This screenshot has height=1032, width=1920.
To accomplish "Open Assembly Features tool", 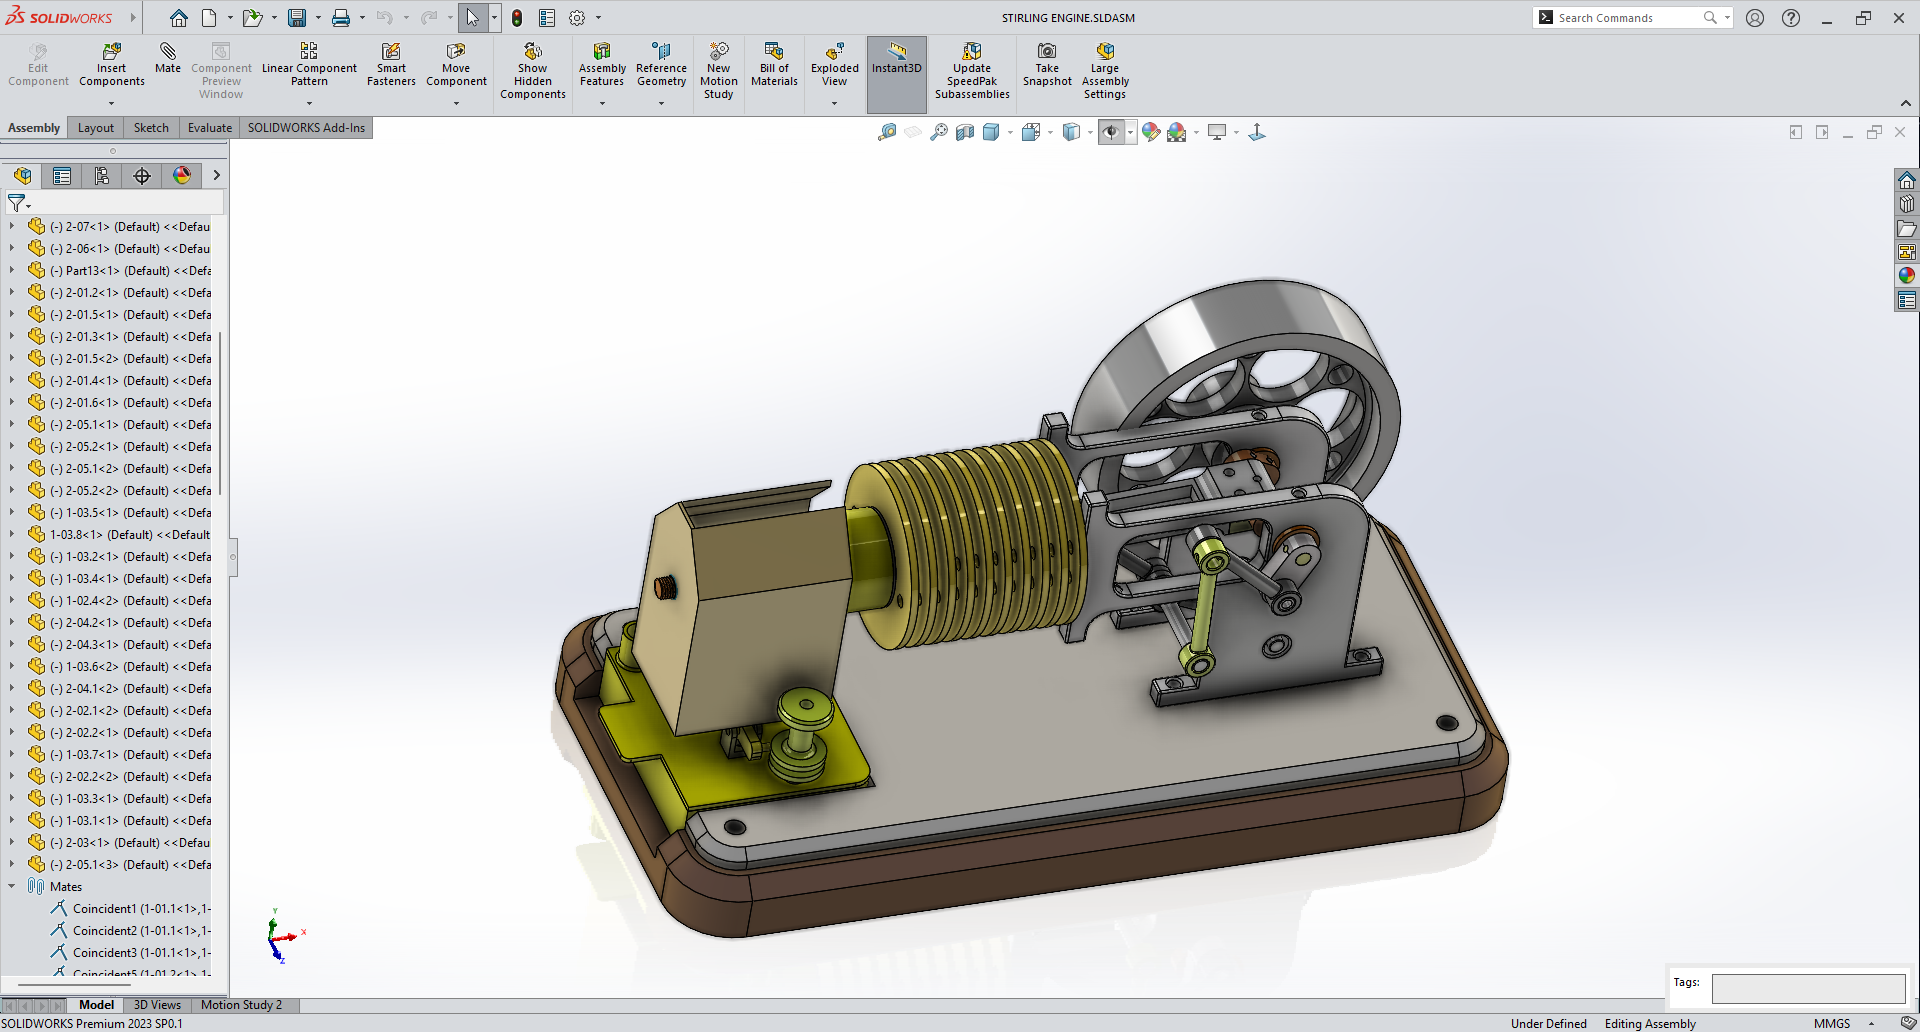I will click(602, 65).
